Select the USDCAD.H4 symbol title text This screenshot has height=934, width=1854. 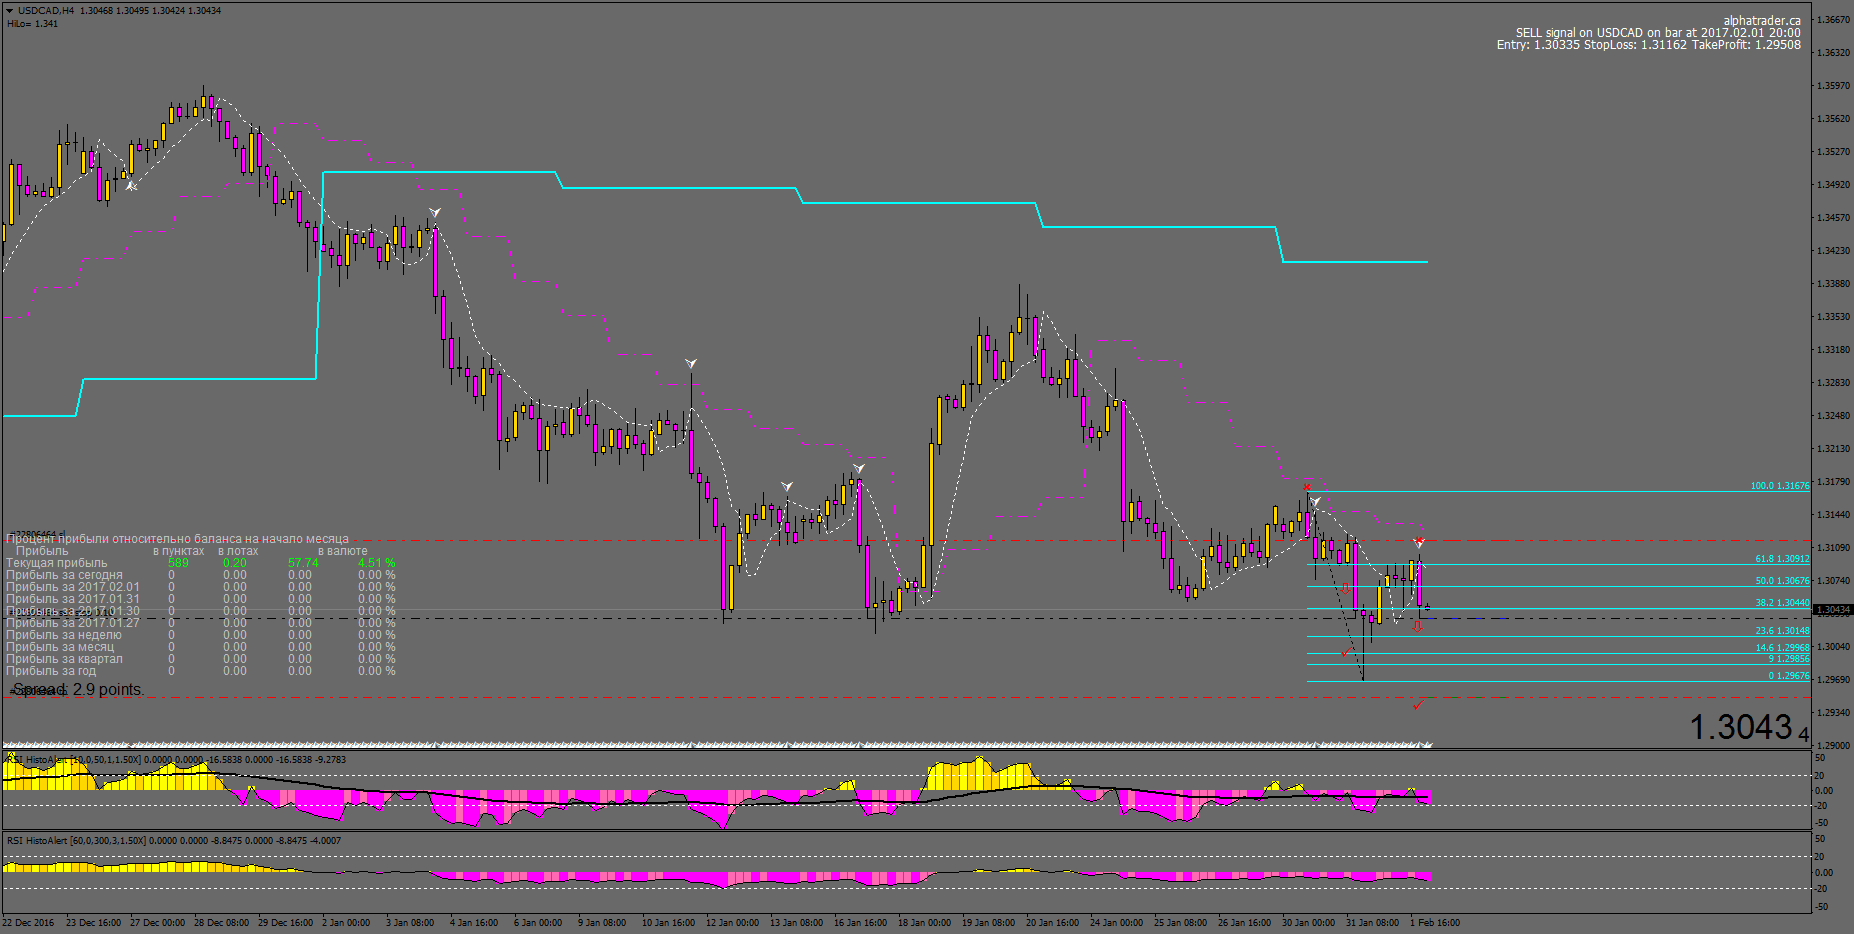46,11
